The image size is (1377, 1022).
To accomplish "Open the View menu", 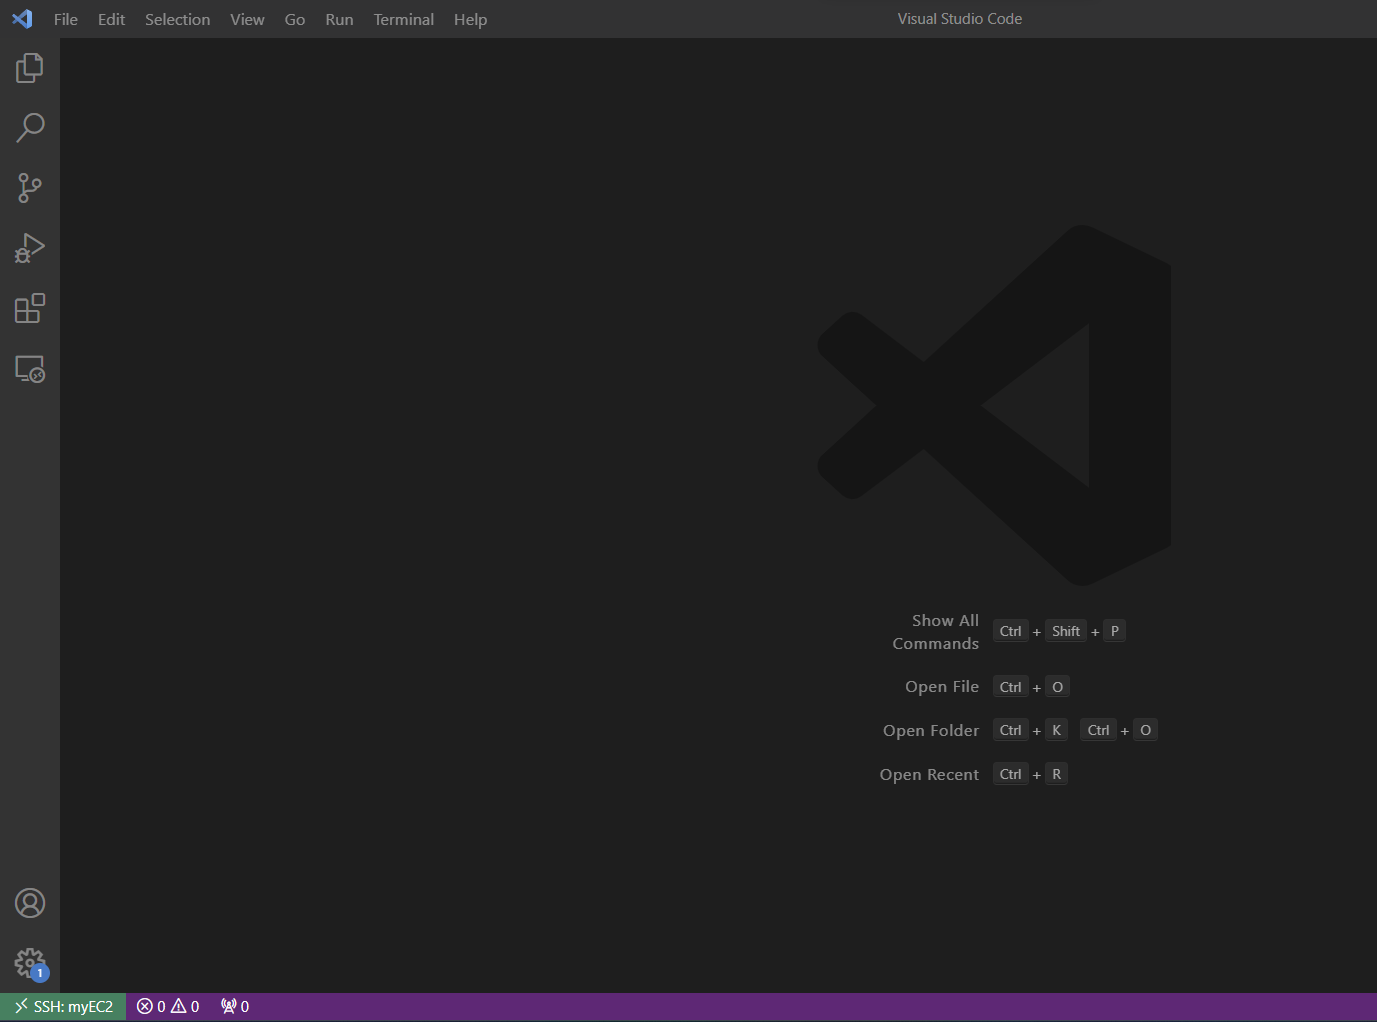I will (x=247, y=19).
